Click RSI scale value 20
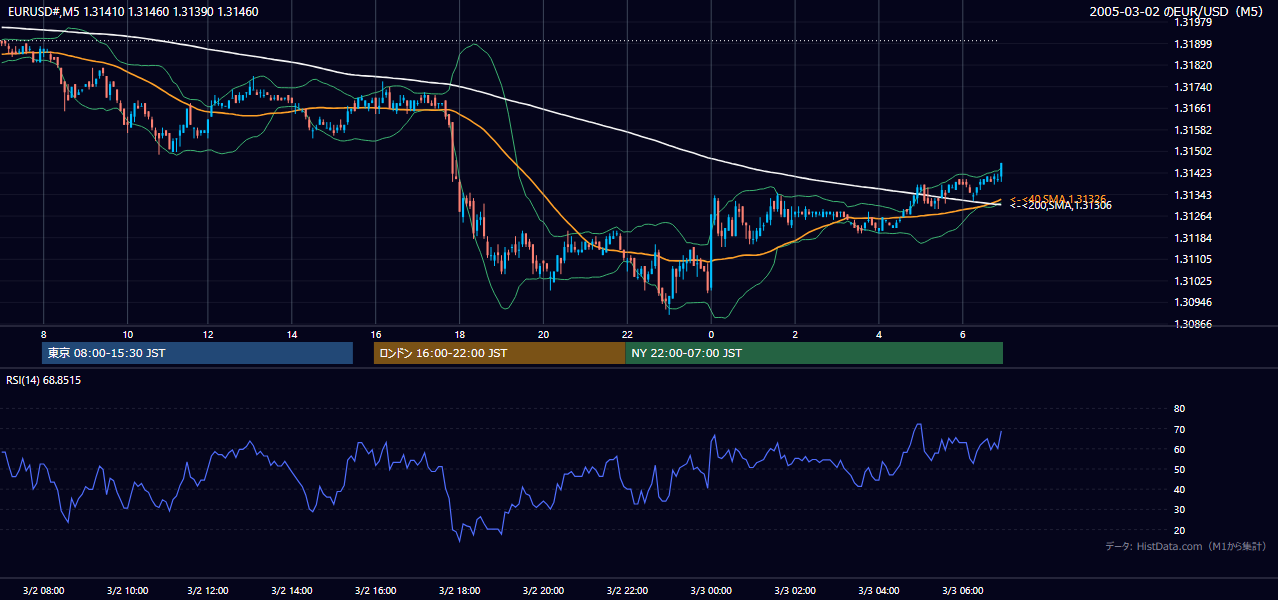This screenshot has height=600, width=1278. tap(1179, 530)
